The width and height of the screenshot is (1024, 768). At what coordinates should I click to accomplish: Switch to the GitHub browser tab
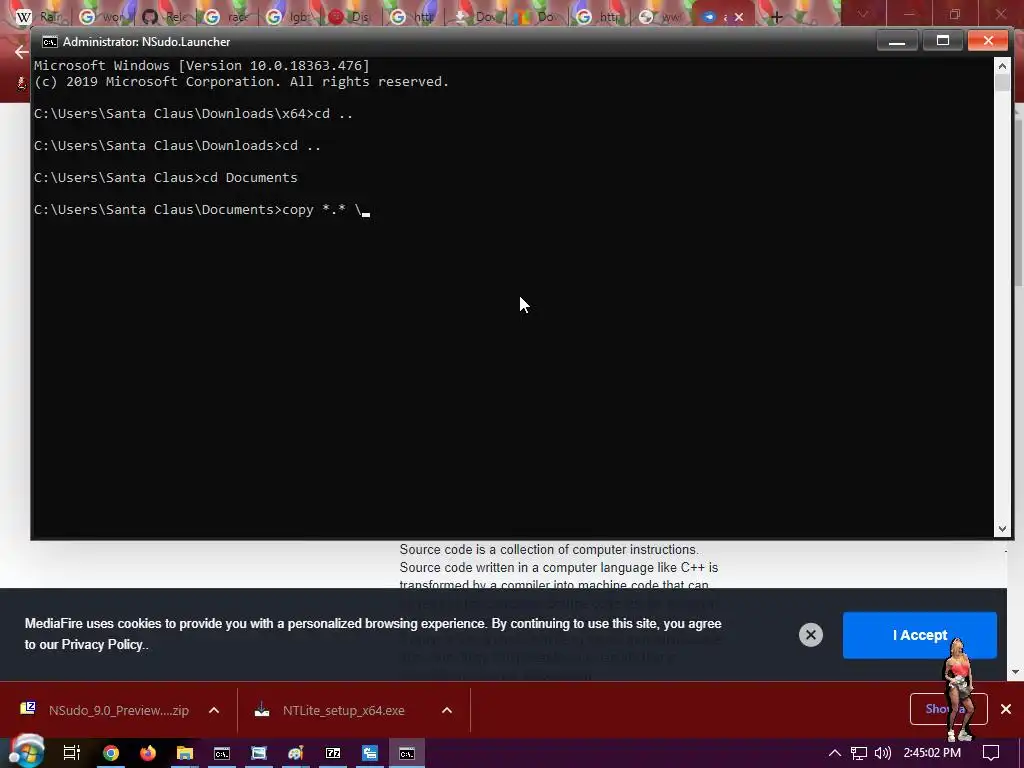pyautogui.click(x=167, y=16)
